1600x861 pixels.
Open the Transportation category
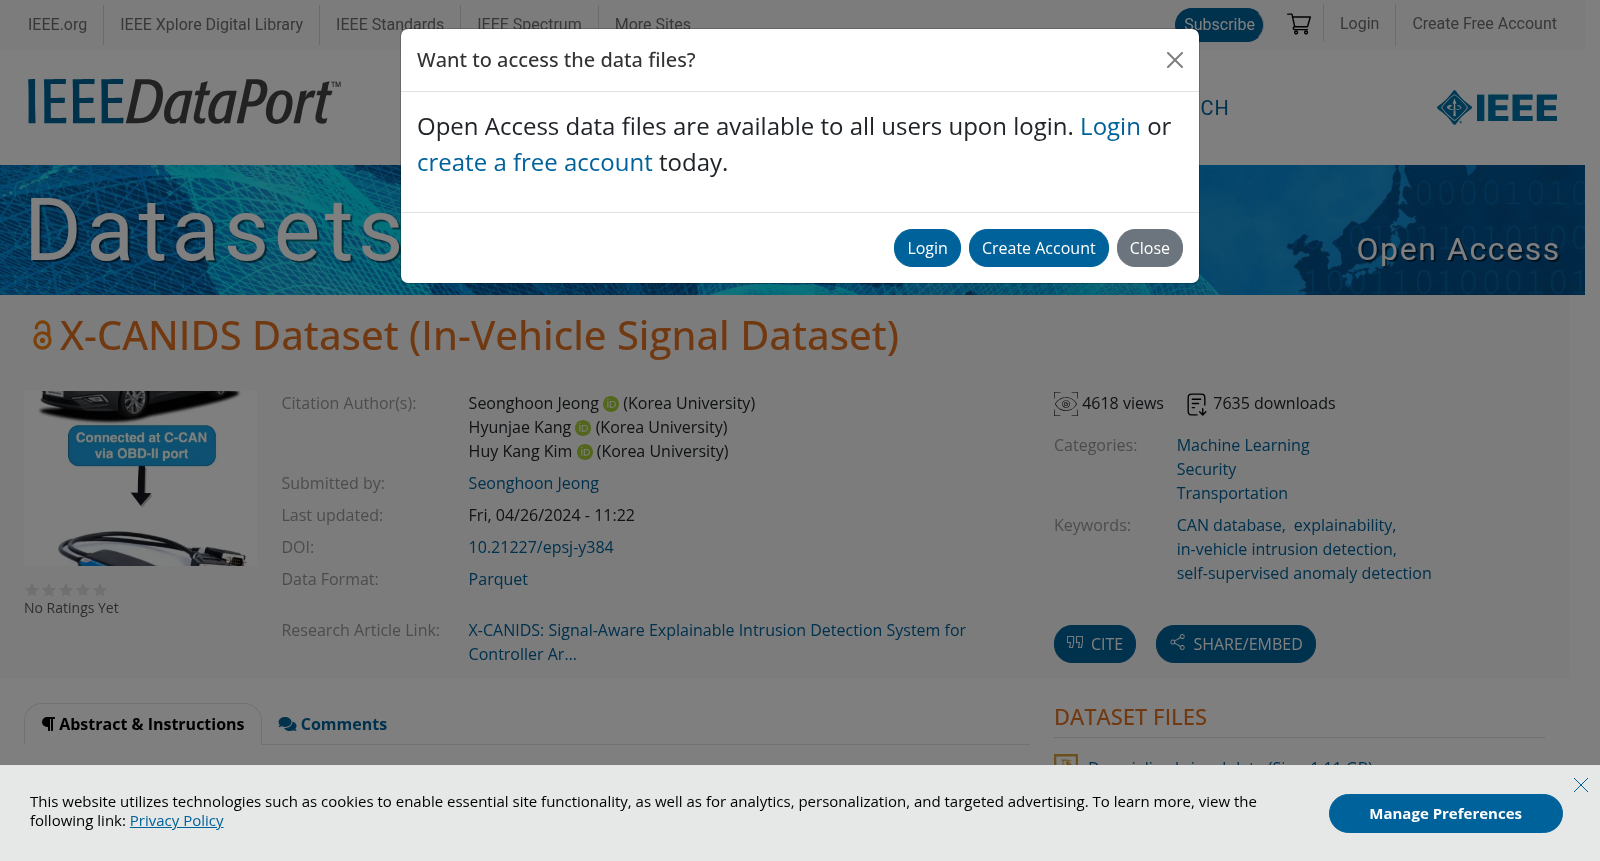[1232, 494]
